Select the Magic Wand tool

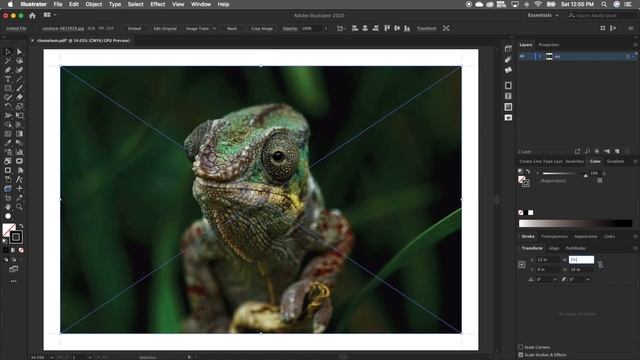(8, 61)
